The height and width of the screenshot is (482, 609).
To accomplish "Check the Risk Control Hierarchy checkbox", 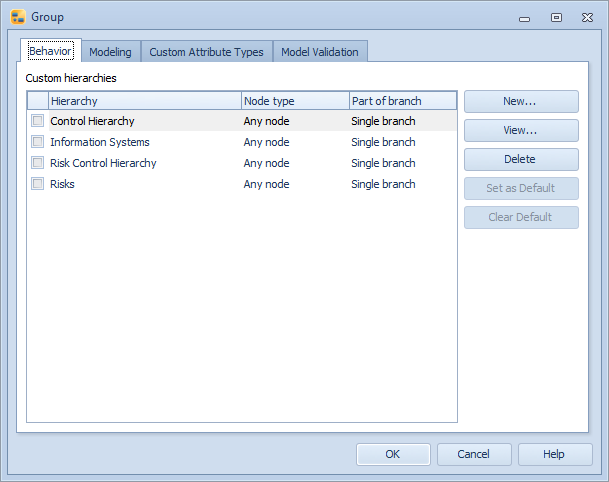I will (x=37, y=163).
